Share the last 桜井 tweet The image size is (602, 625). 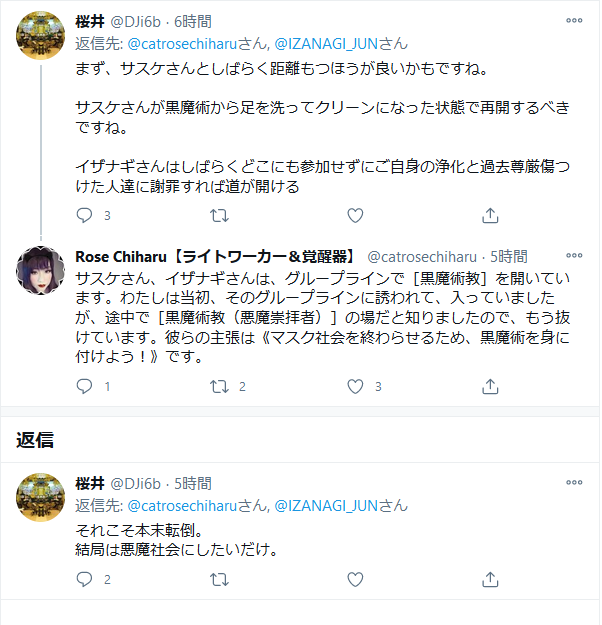[490, 578]
